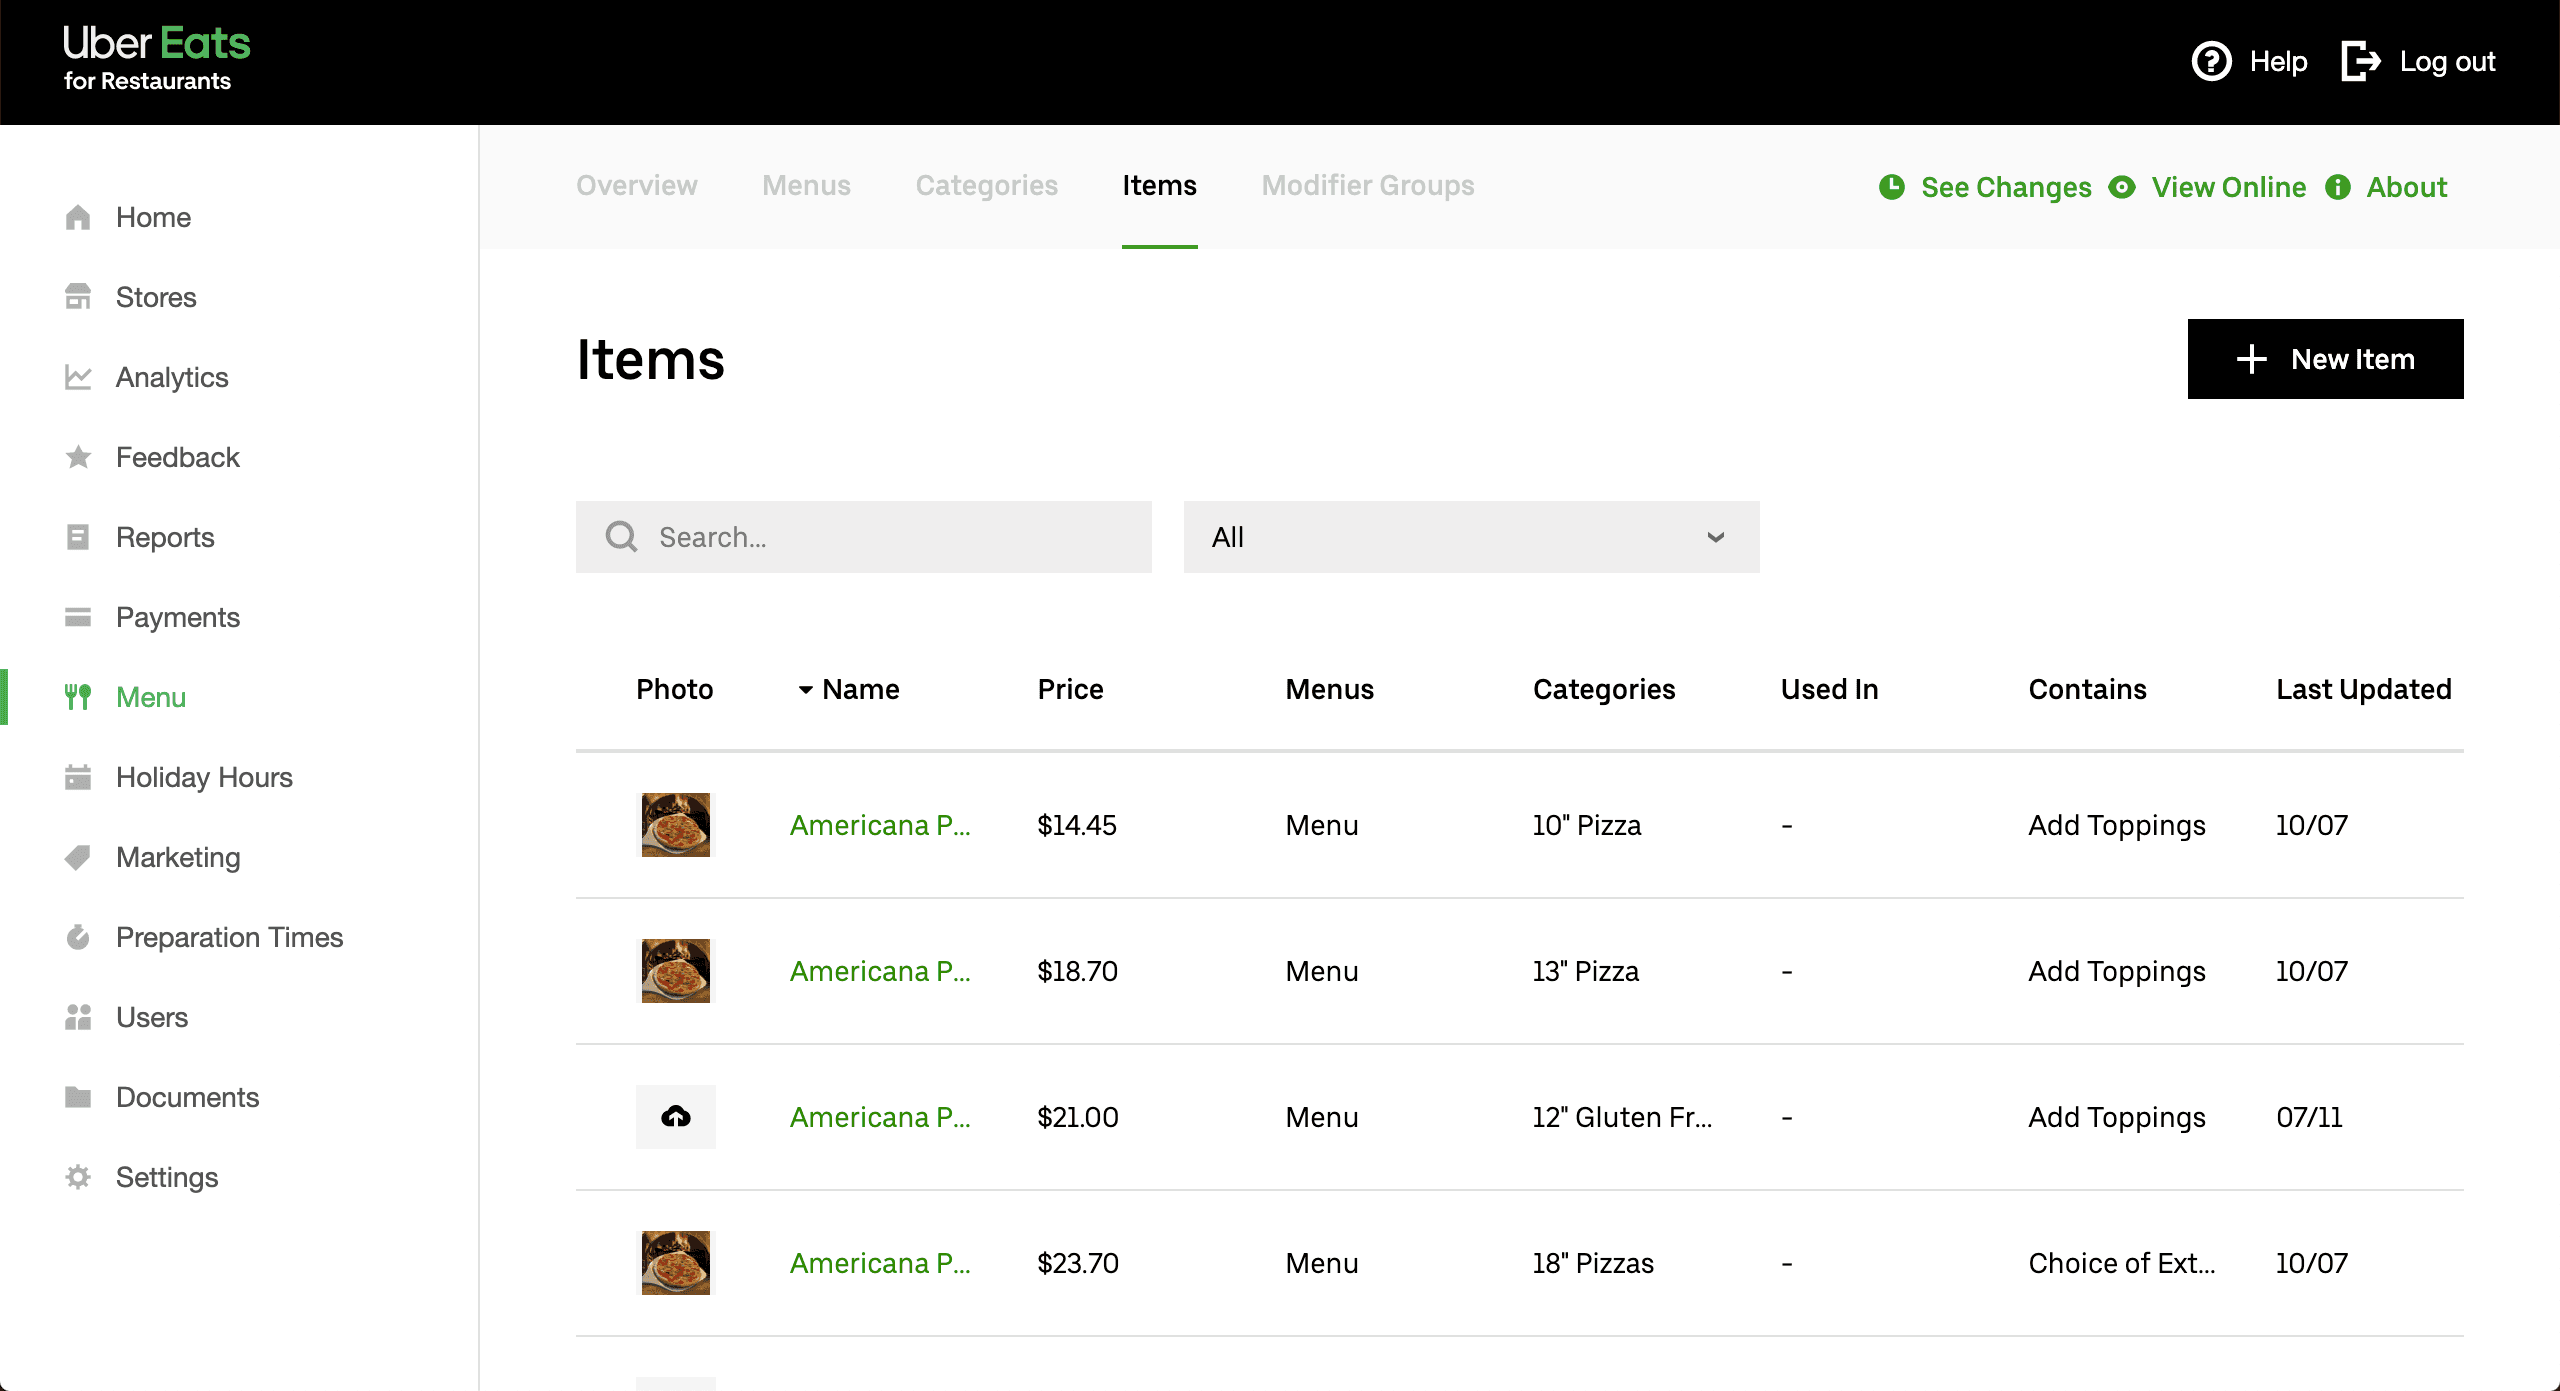The height and width of the screenshot is (1391, 2560).
Task: Click inside the Search field
Action: (x=864, y=537)
